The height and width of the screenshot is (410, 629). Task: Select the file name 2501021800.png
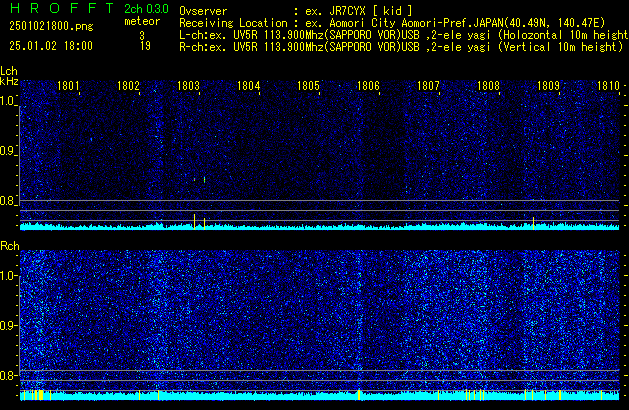click(x=51, y=26)
